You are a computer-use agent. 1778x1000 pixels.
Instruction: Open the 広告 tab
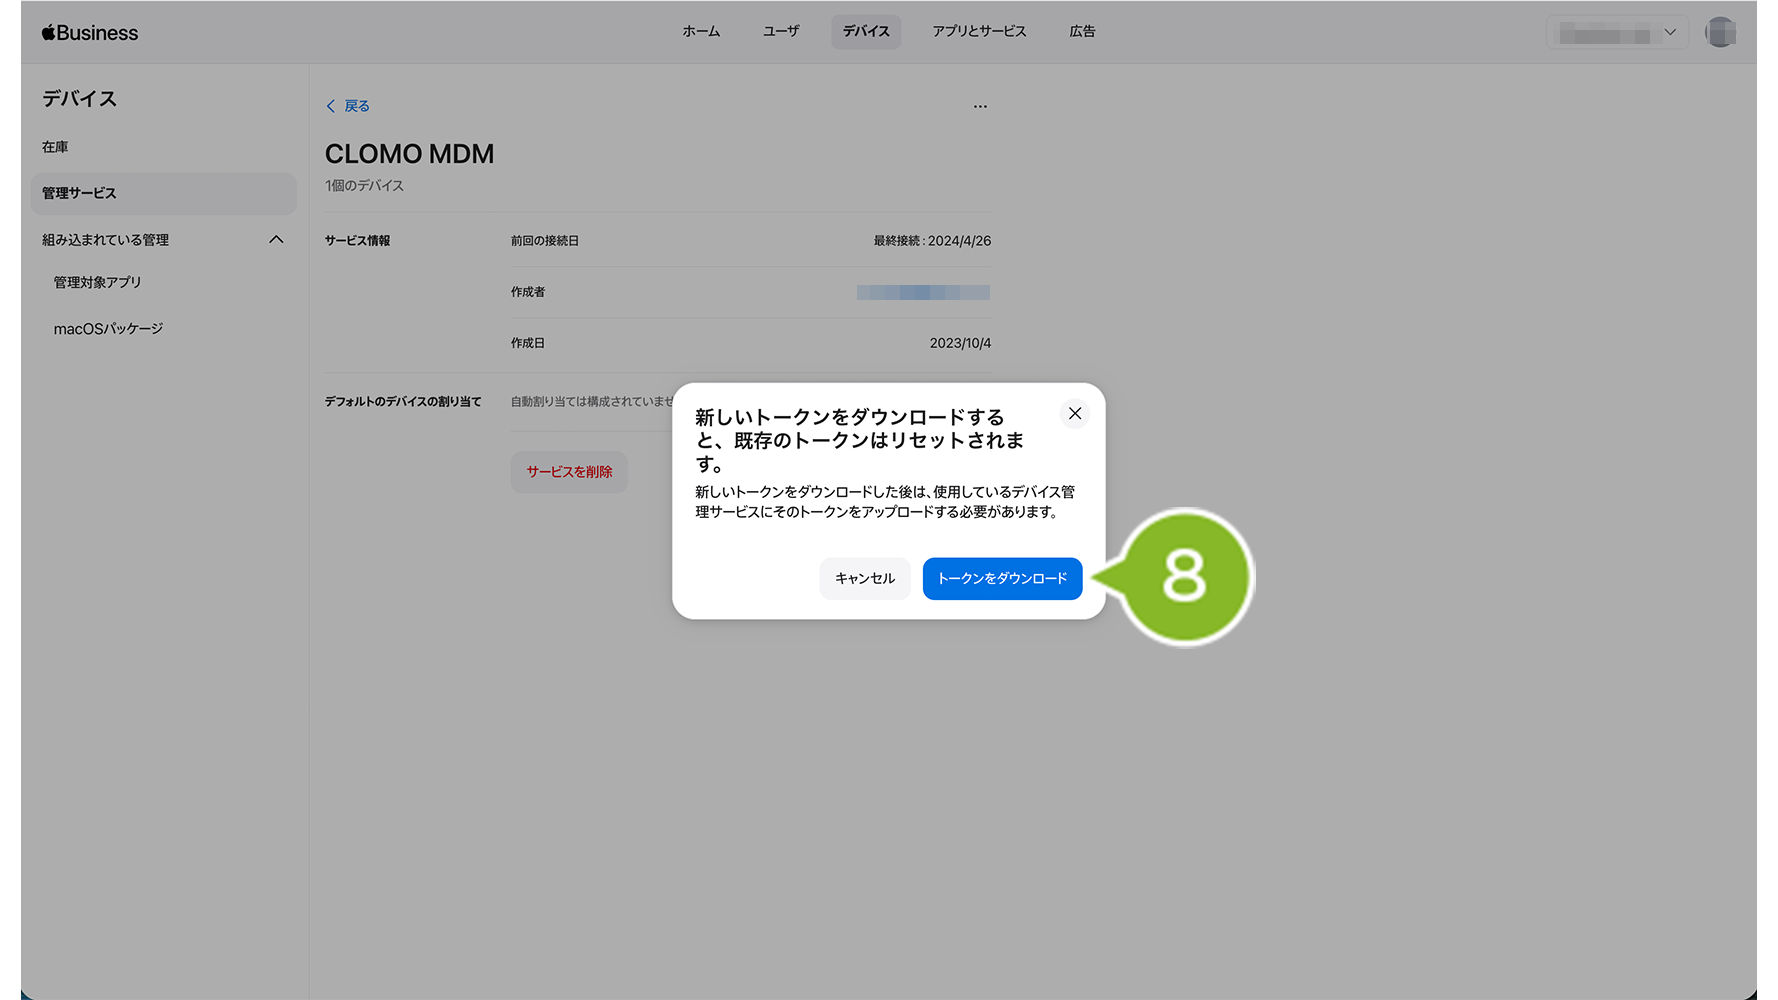point(1082,32)
